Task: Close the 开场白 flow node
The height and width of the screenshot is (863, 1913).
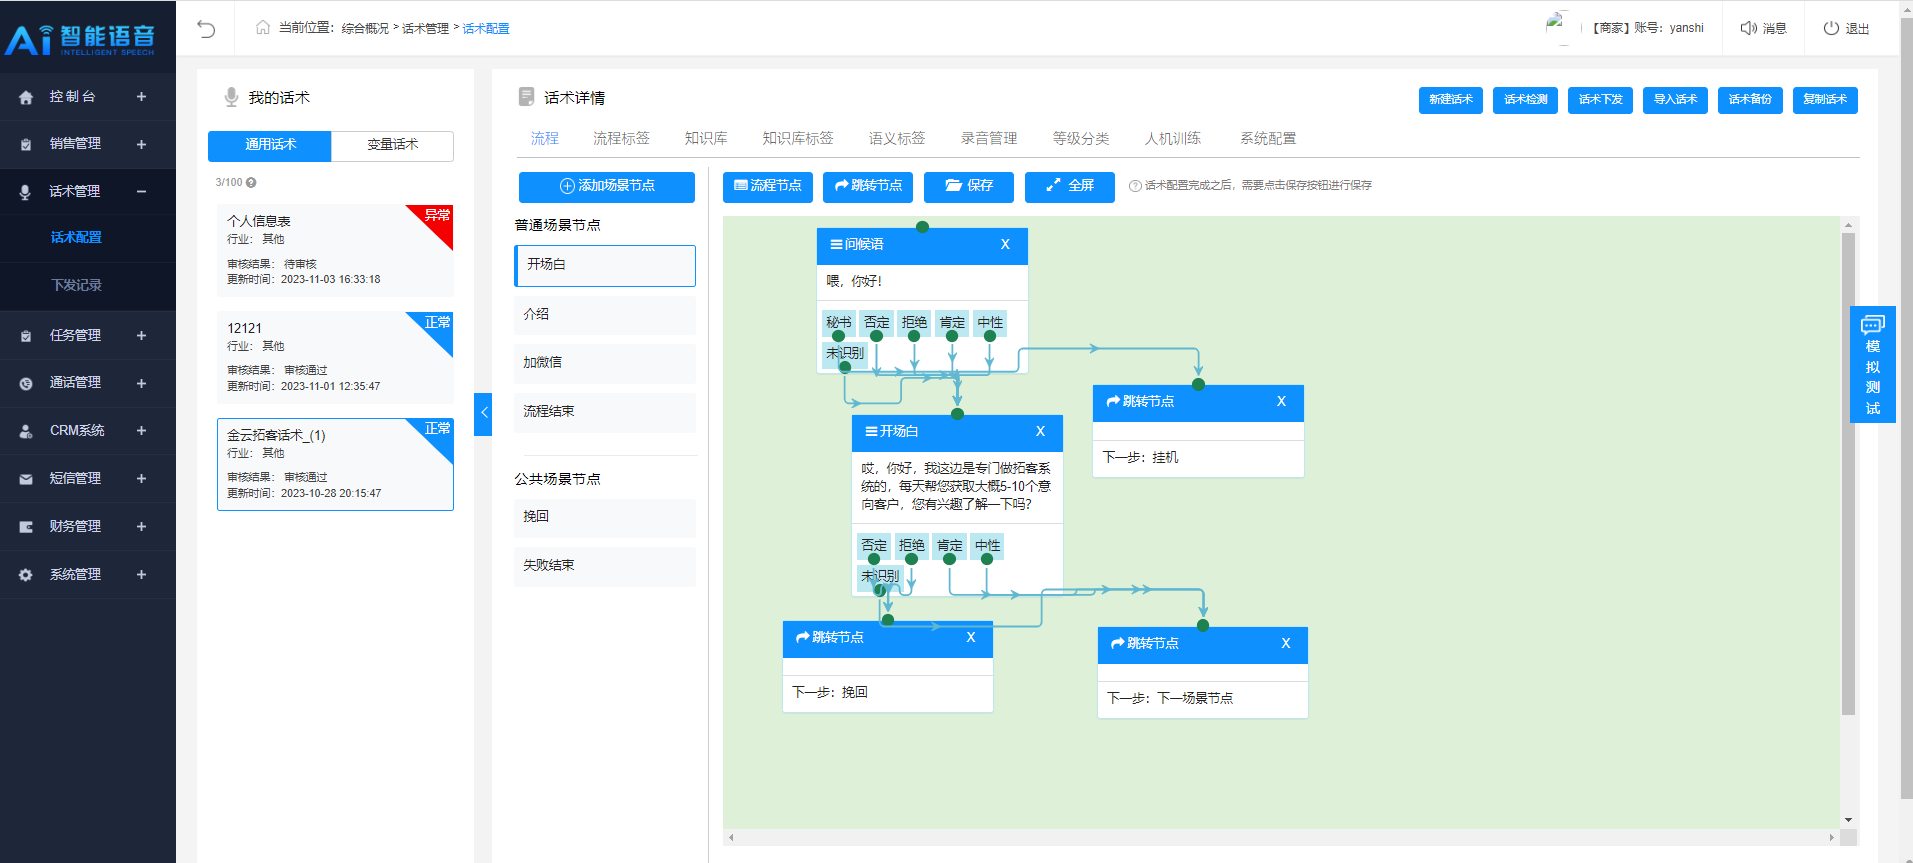Action: pyautogui.click(x=1040, y=431)
